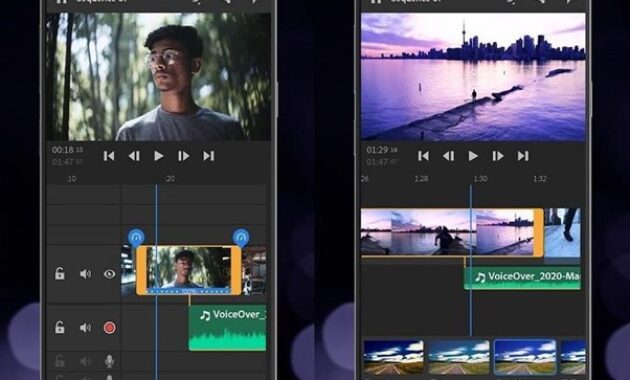Jump to sequence start on right phone
This screenshot has width=630, height=380.
(423, 156)
